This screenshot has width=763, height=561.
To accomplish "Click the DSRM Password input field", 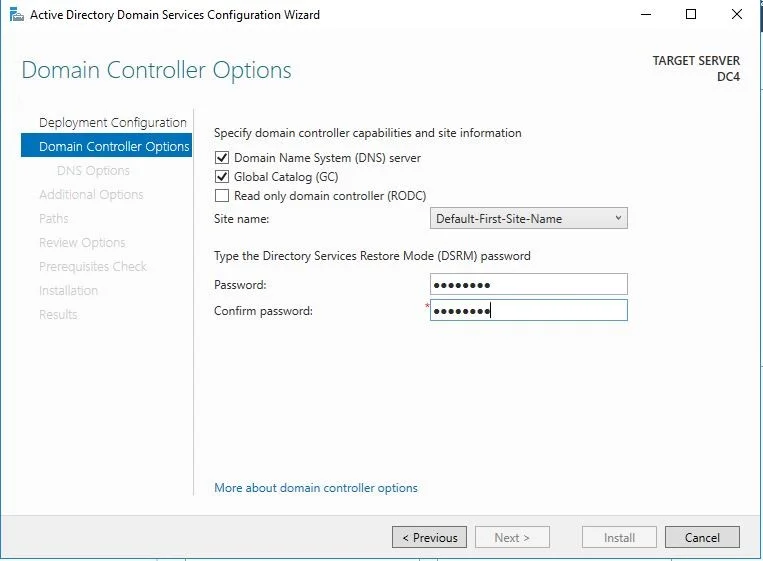I will pos(528,284).
